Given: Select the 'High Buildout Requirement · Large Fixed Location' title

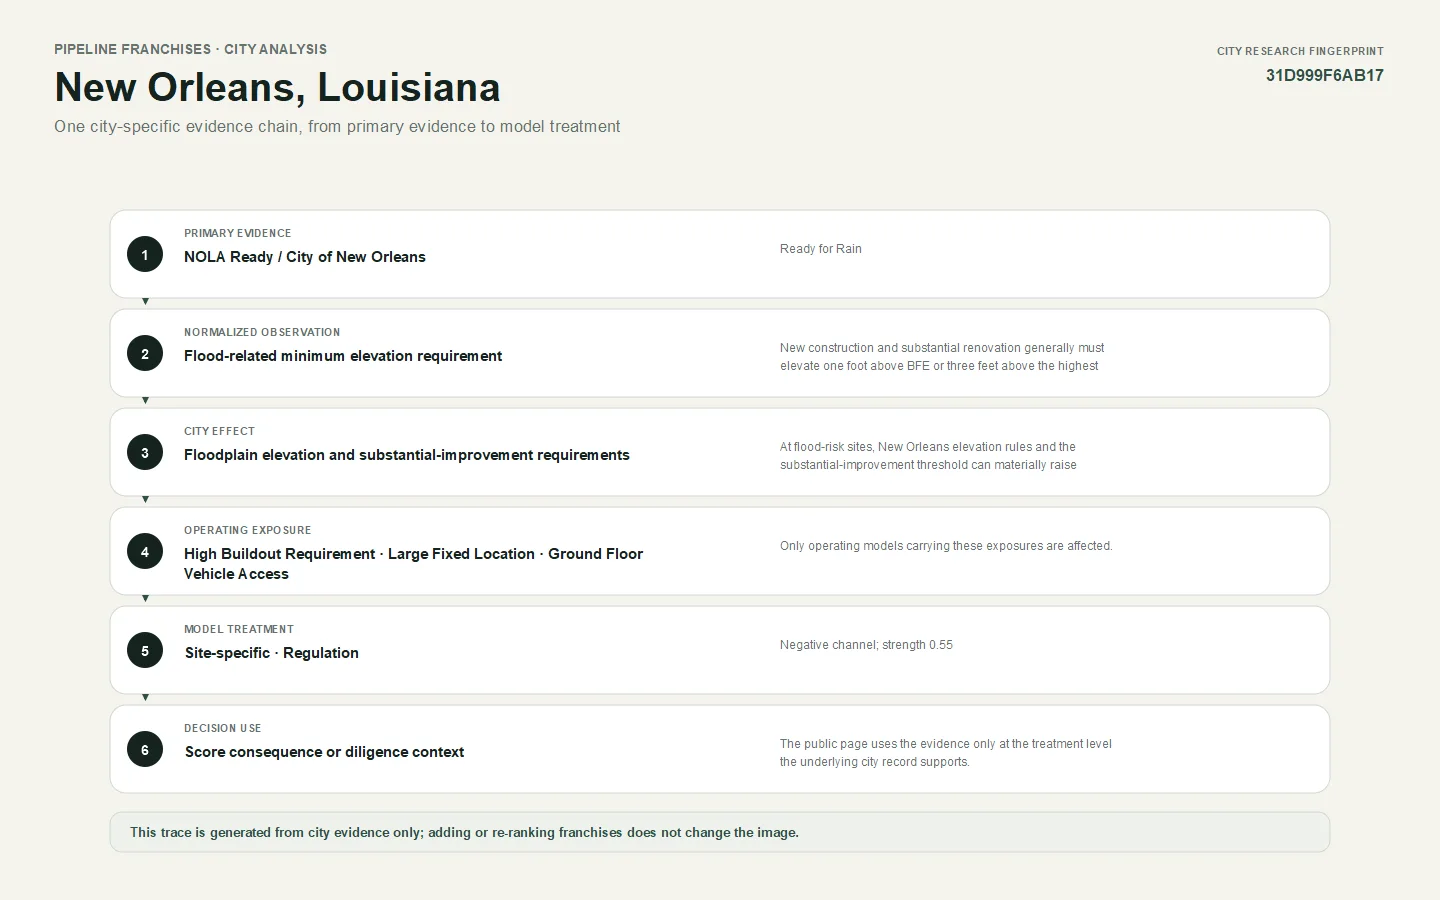Looking at the screenshot, I should click(x=413, y=564).
